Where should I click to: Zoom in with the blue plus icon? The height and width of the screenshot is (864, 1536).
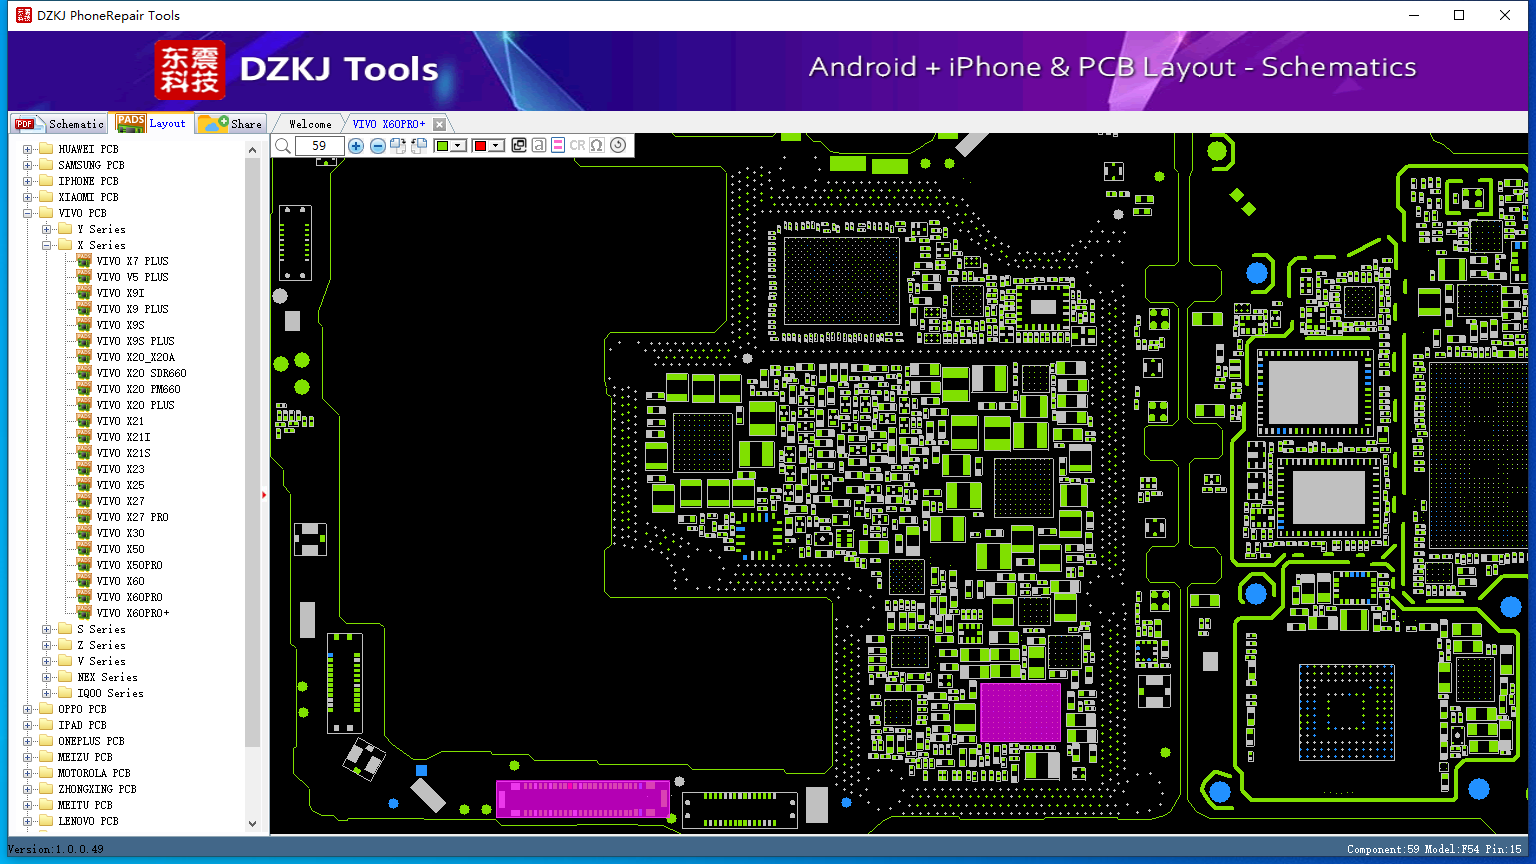(356, 146)
